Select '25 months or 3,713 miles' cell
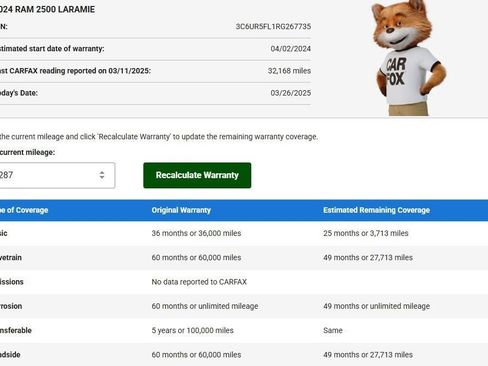The image size is (488, 366). pyautogui.click(x=366, y=233)
